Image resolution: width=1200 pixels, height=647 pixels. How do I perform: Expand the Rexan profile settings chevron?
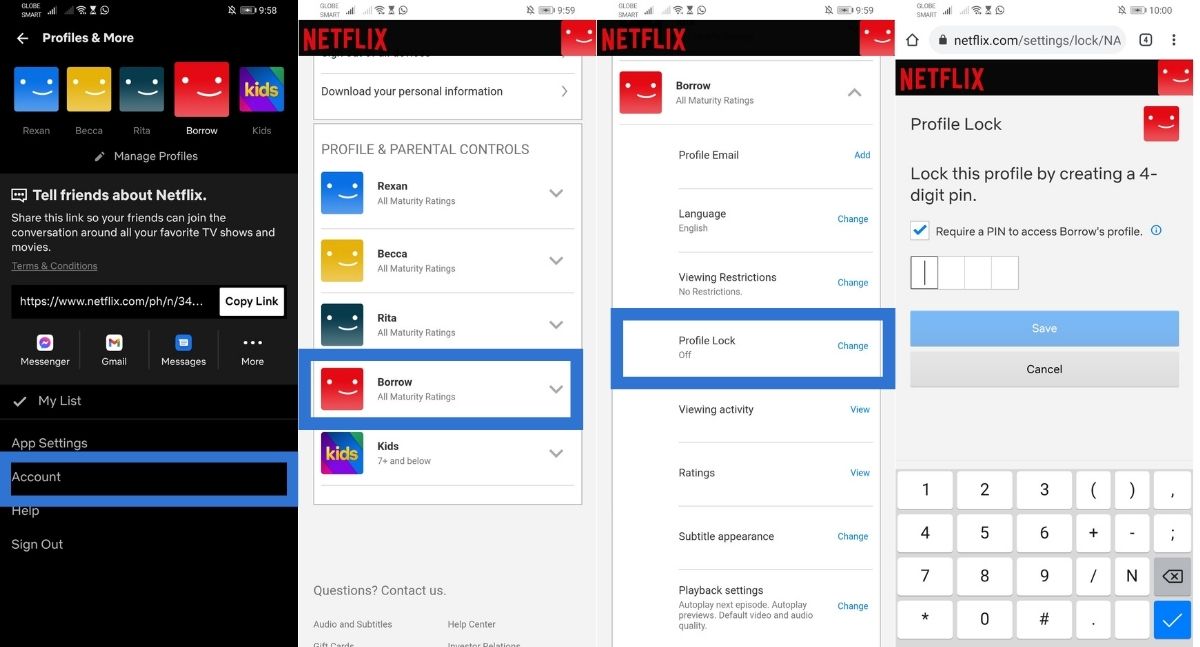click(x=556, y=193)
